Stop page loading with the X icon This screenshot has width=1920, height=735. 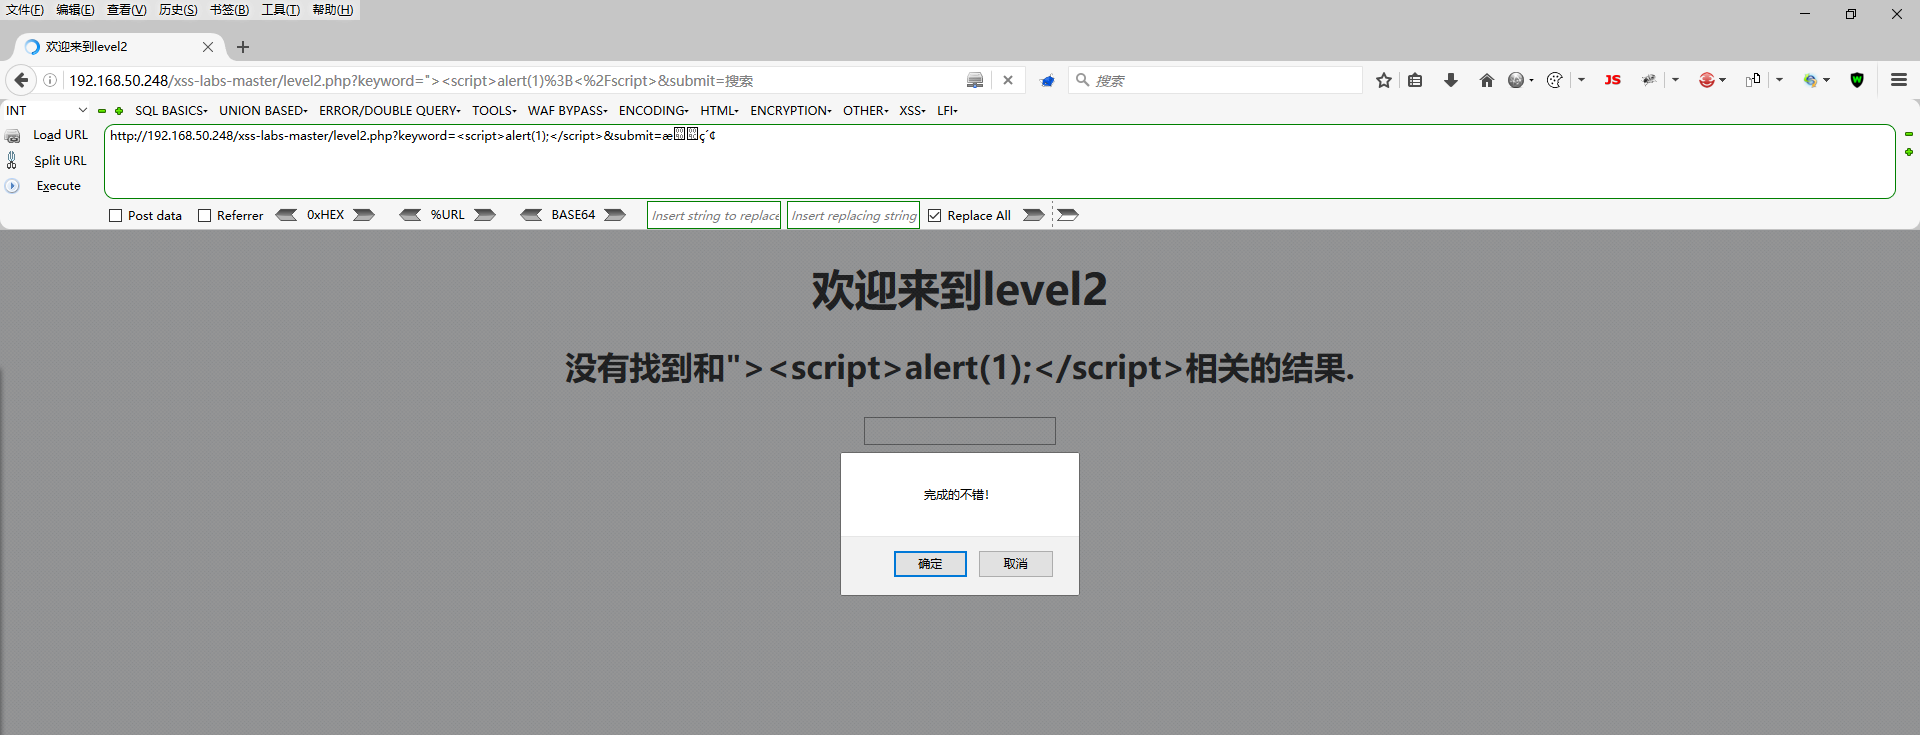pyautogui.click(x=1008, y=80)
